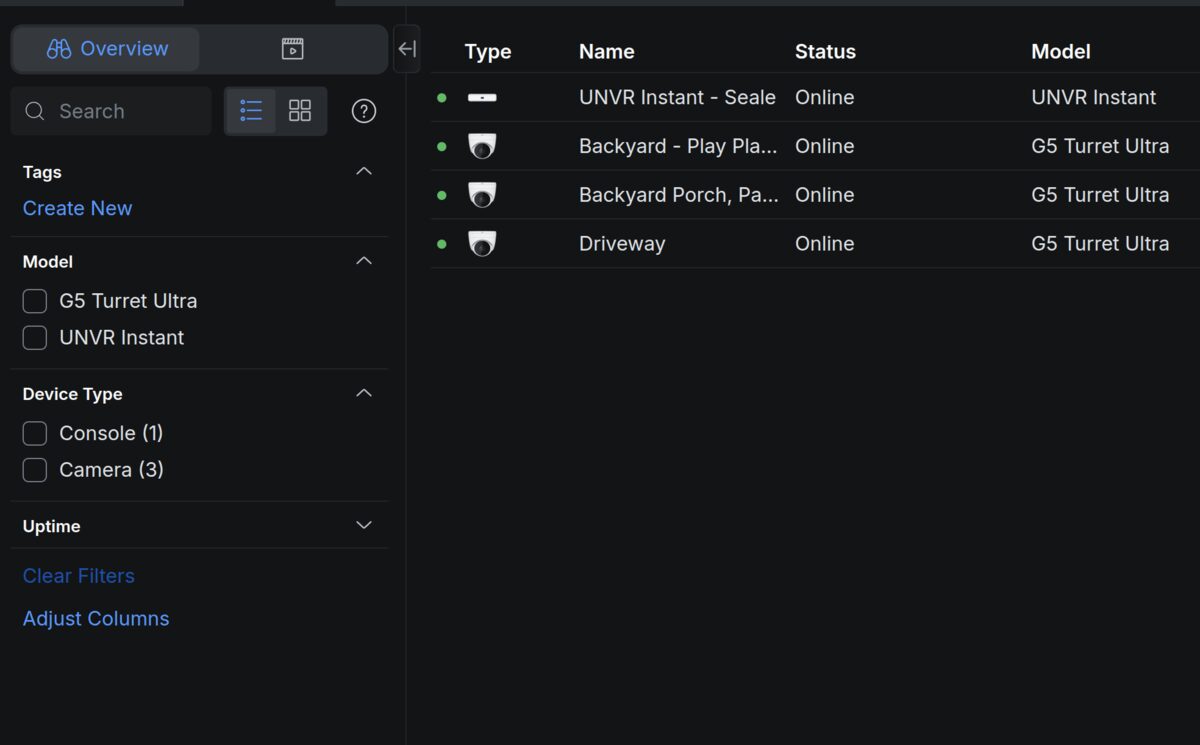Click the Backyard Porch camera icon
1200x745 pixels.
tap(482, 195)
